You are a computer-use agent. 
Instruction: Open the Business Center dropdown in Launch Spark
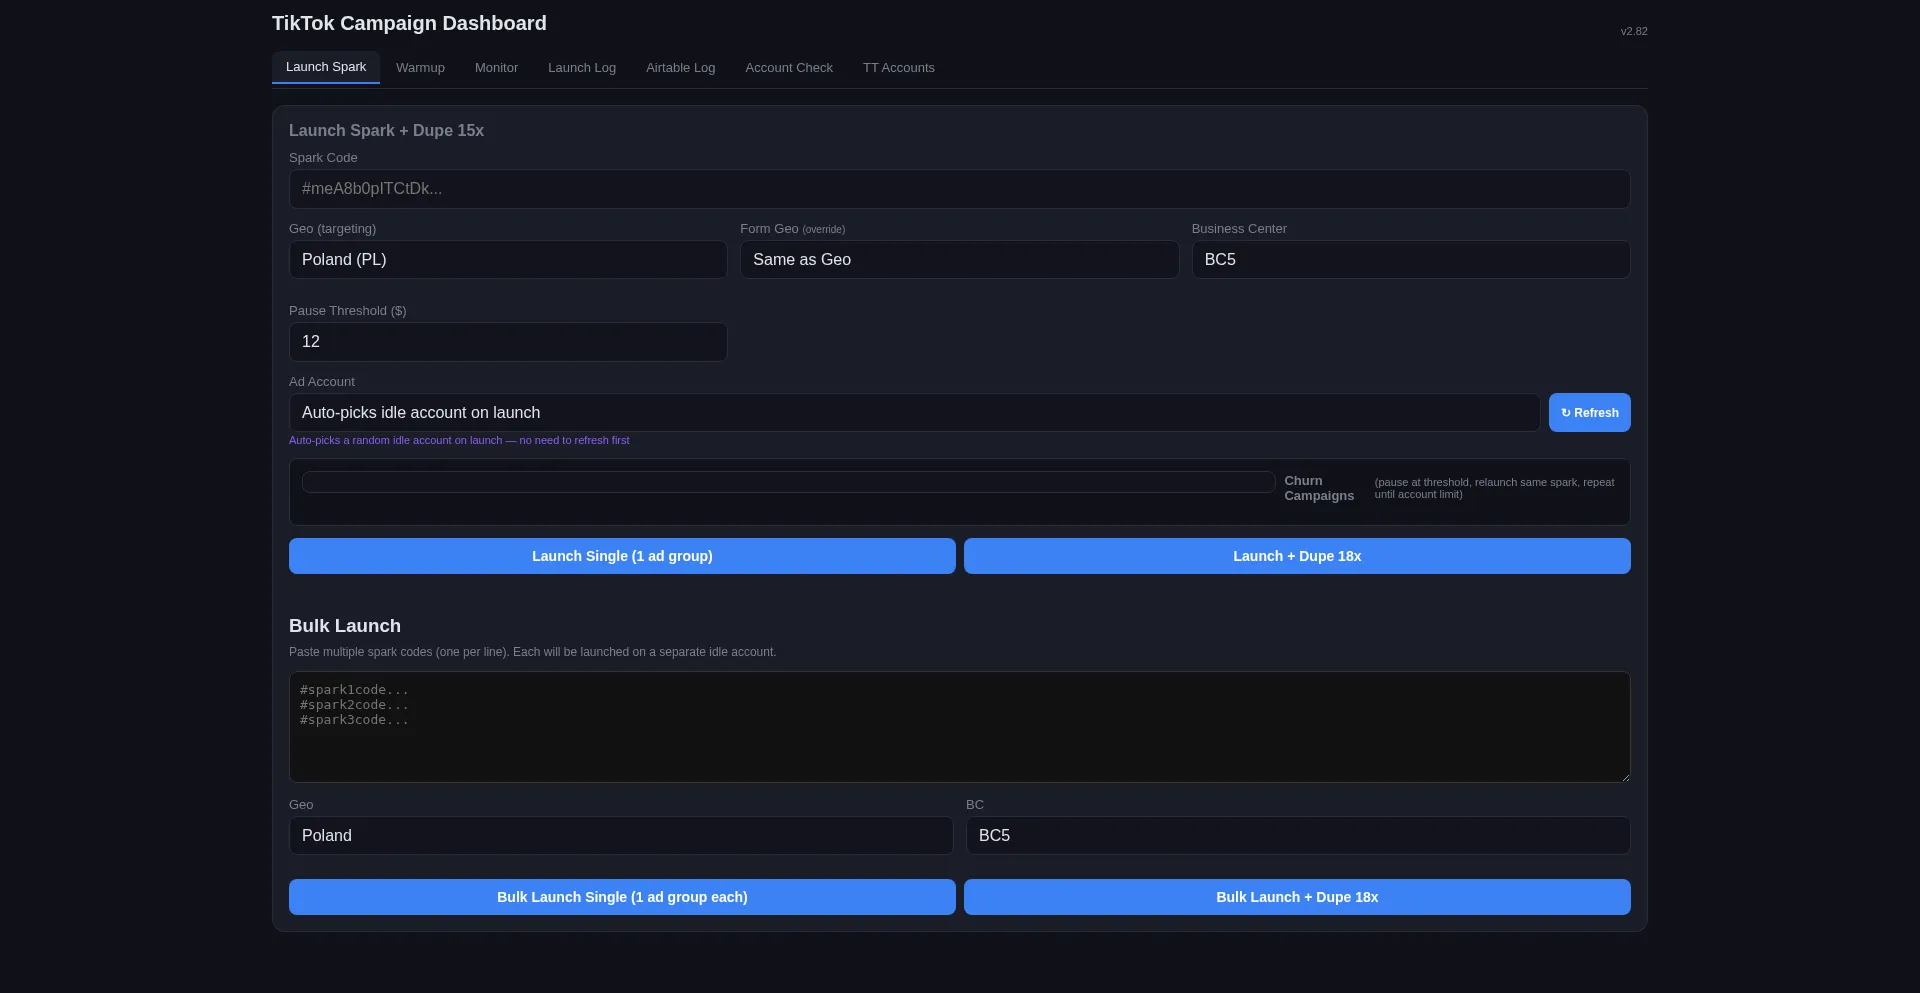coord(1411,260)
